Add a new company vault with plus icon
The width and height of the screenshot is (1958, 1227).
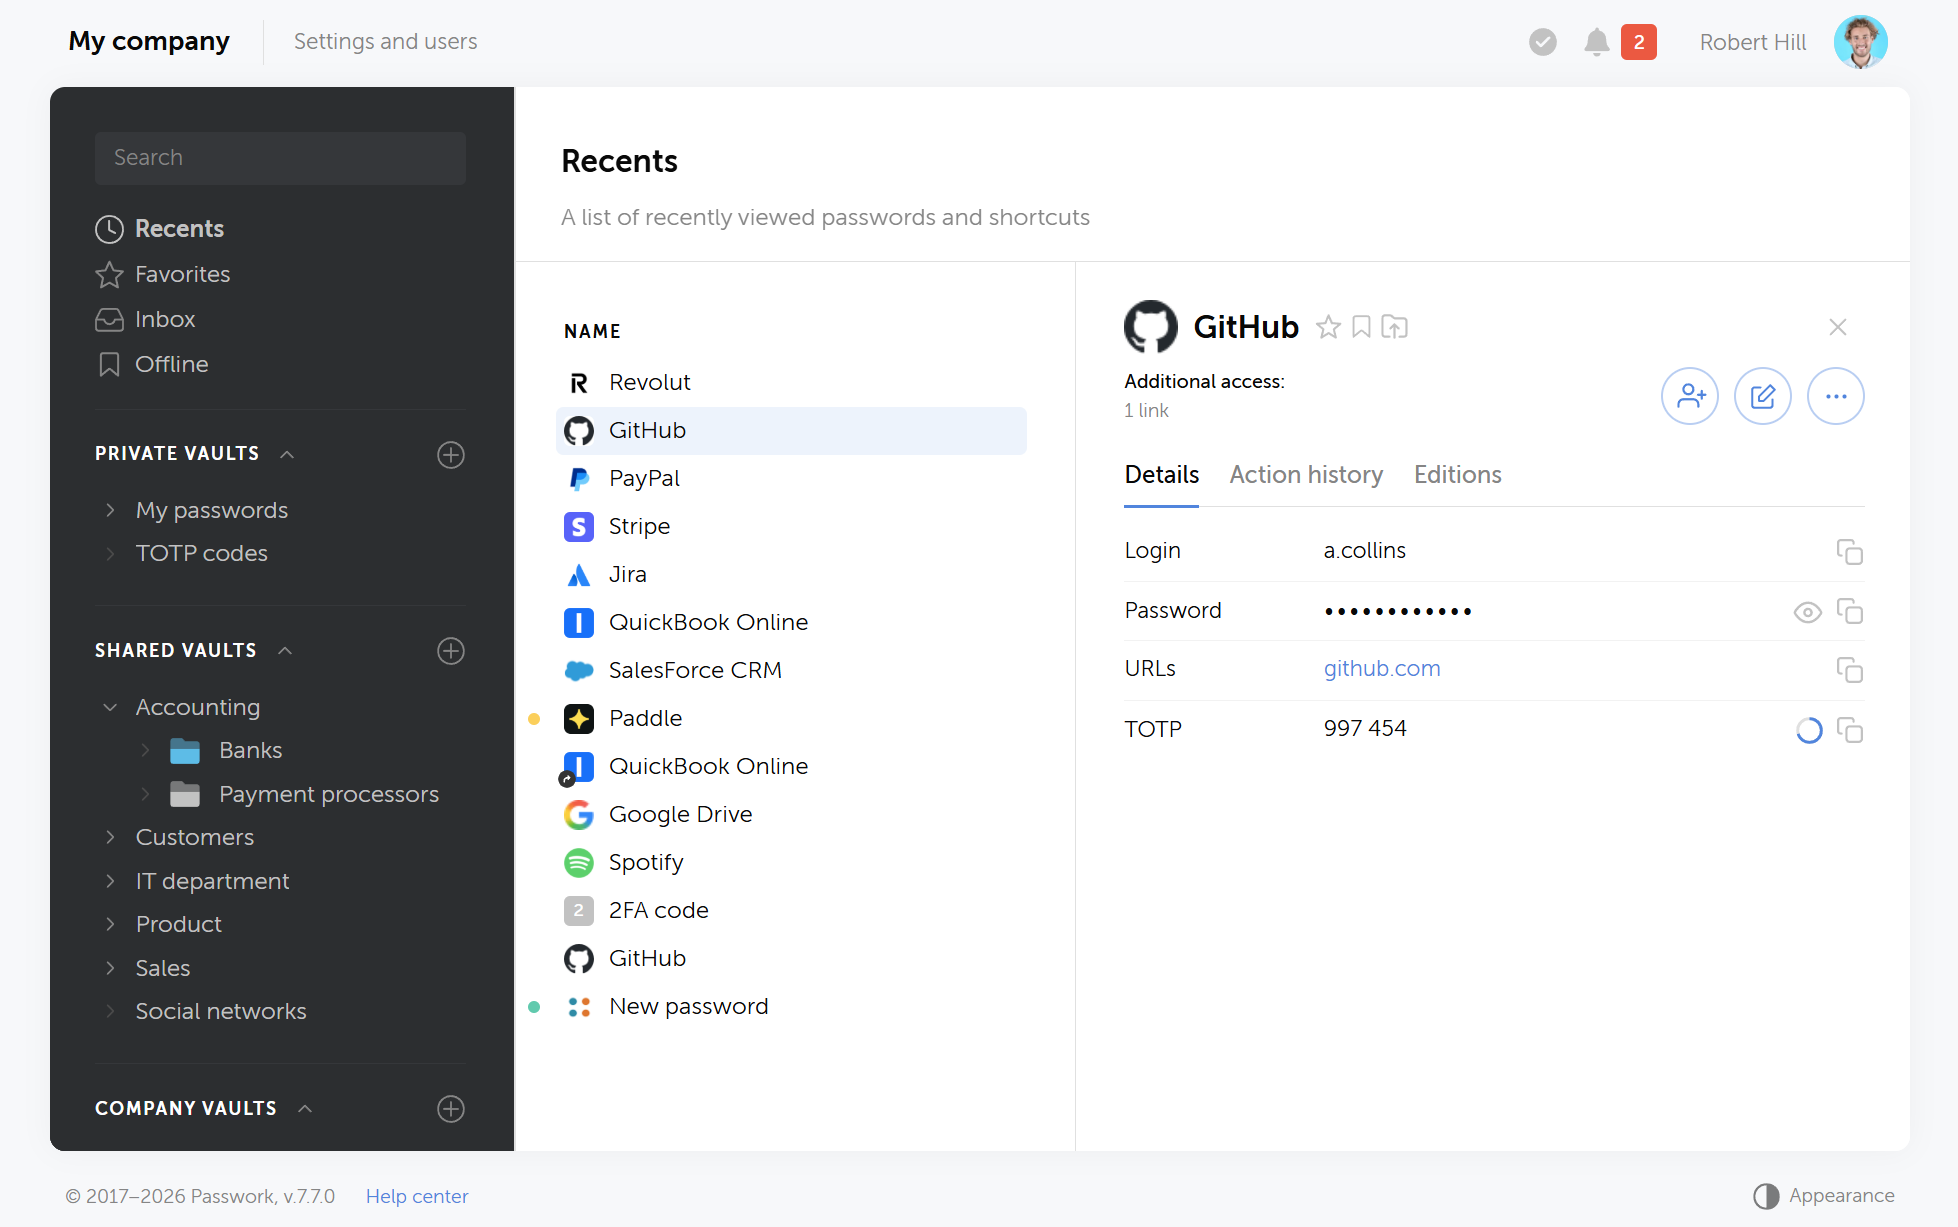pyautogui.click(x=451, y=1109)
